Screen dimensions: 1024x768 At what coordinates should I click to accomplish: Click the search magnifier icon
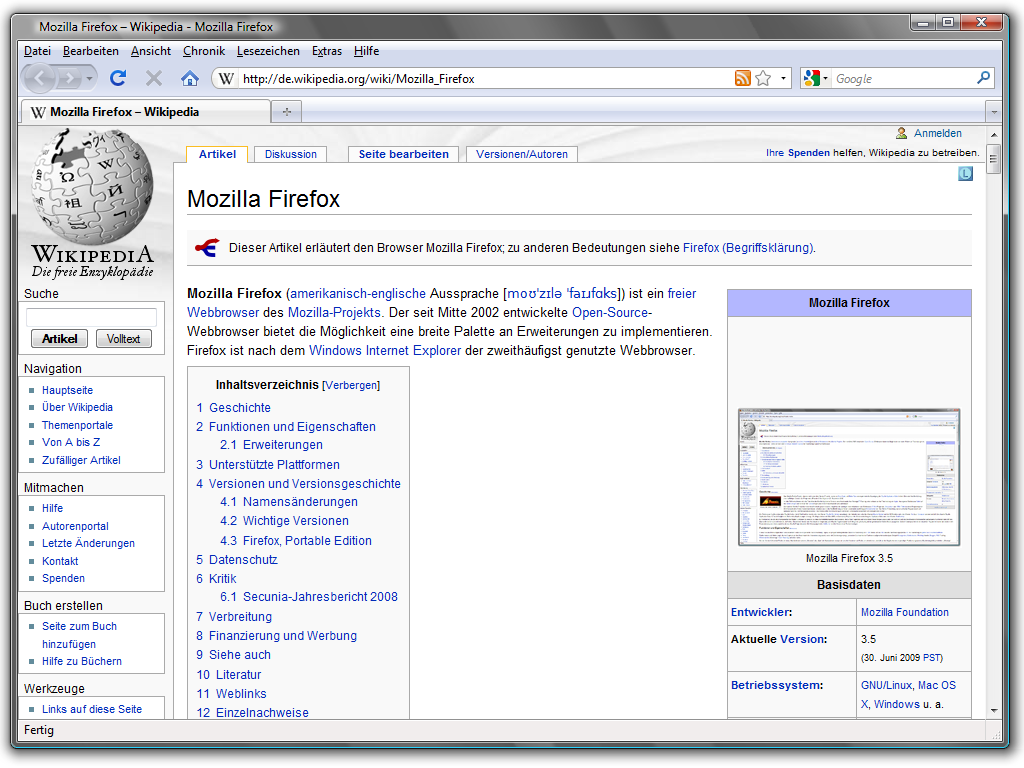[x=984, y=78]
